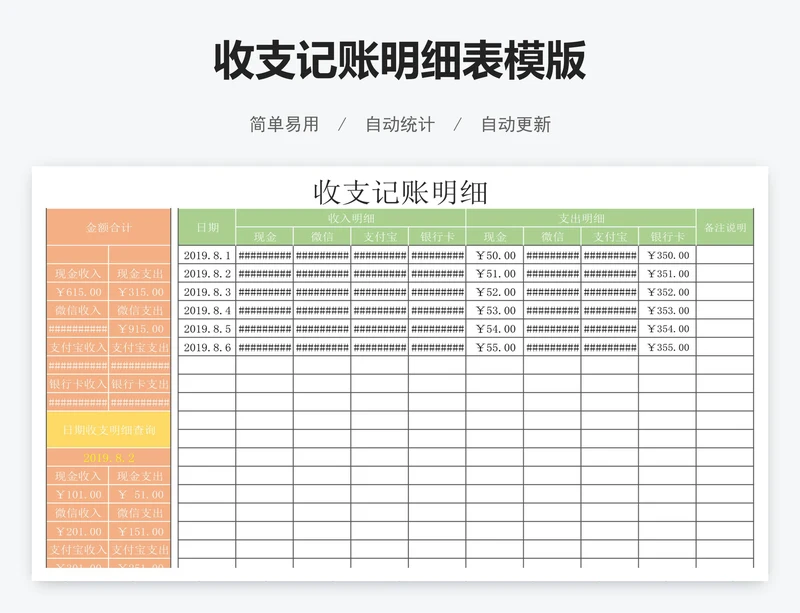The height and width of the screenshot is (613, 800).
Task: Select empty 备注说明 cell in 2019.8.1 row
Action: (725, 255)
